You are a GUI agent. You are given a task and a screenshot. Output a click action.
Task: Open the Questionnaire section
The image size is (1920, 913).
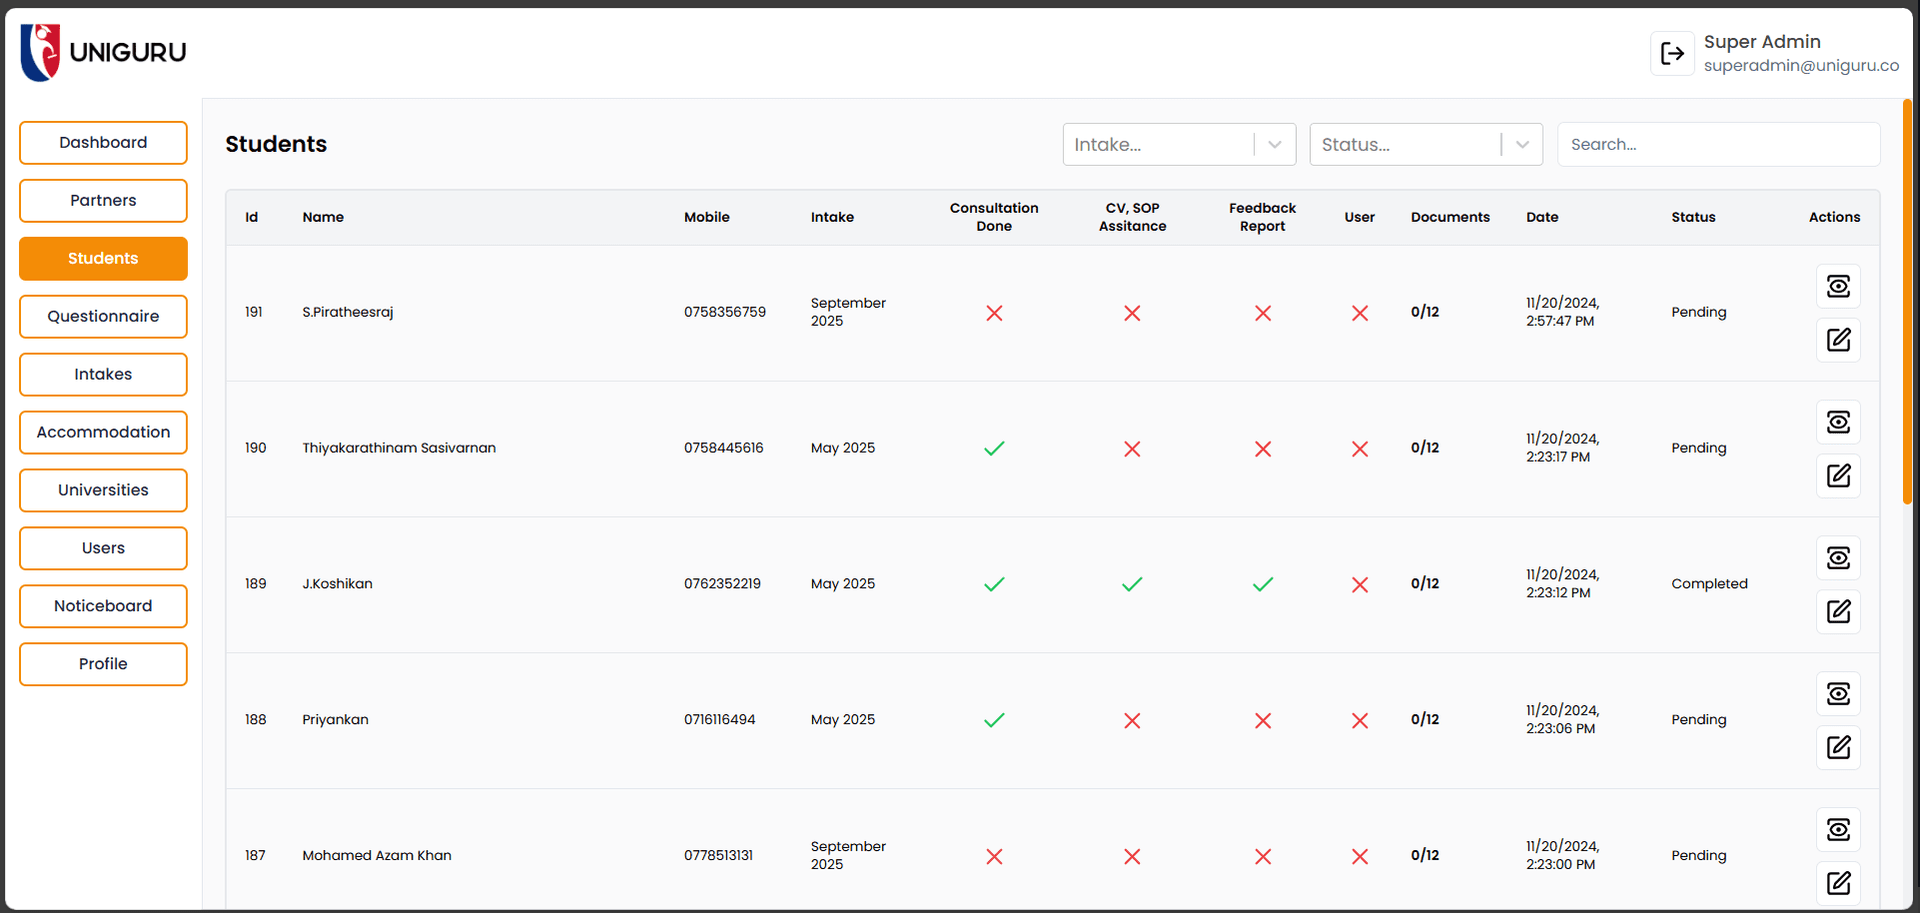tap(103, 316)
